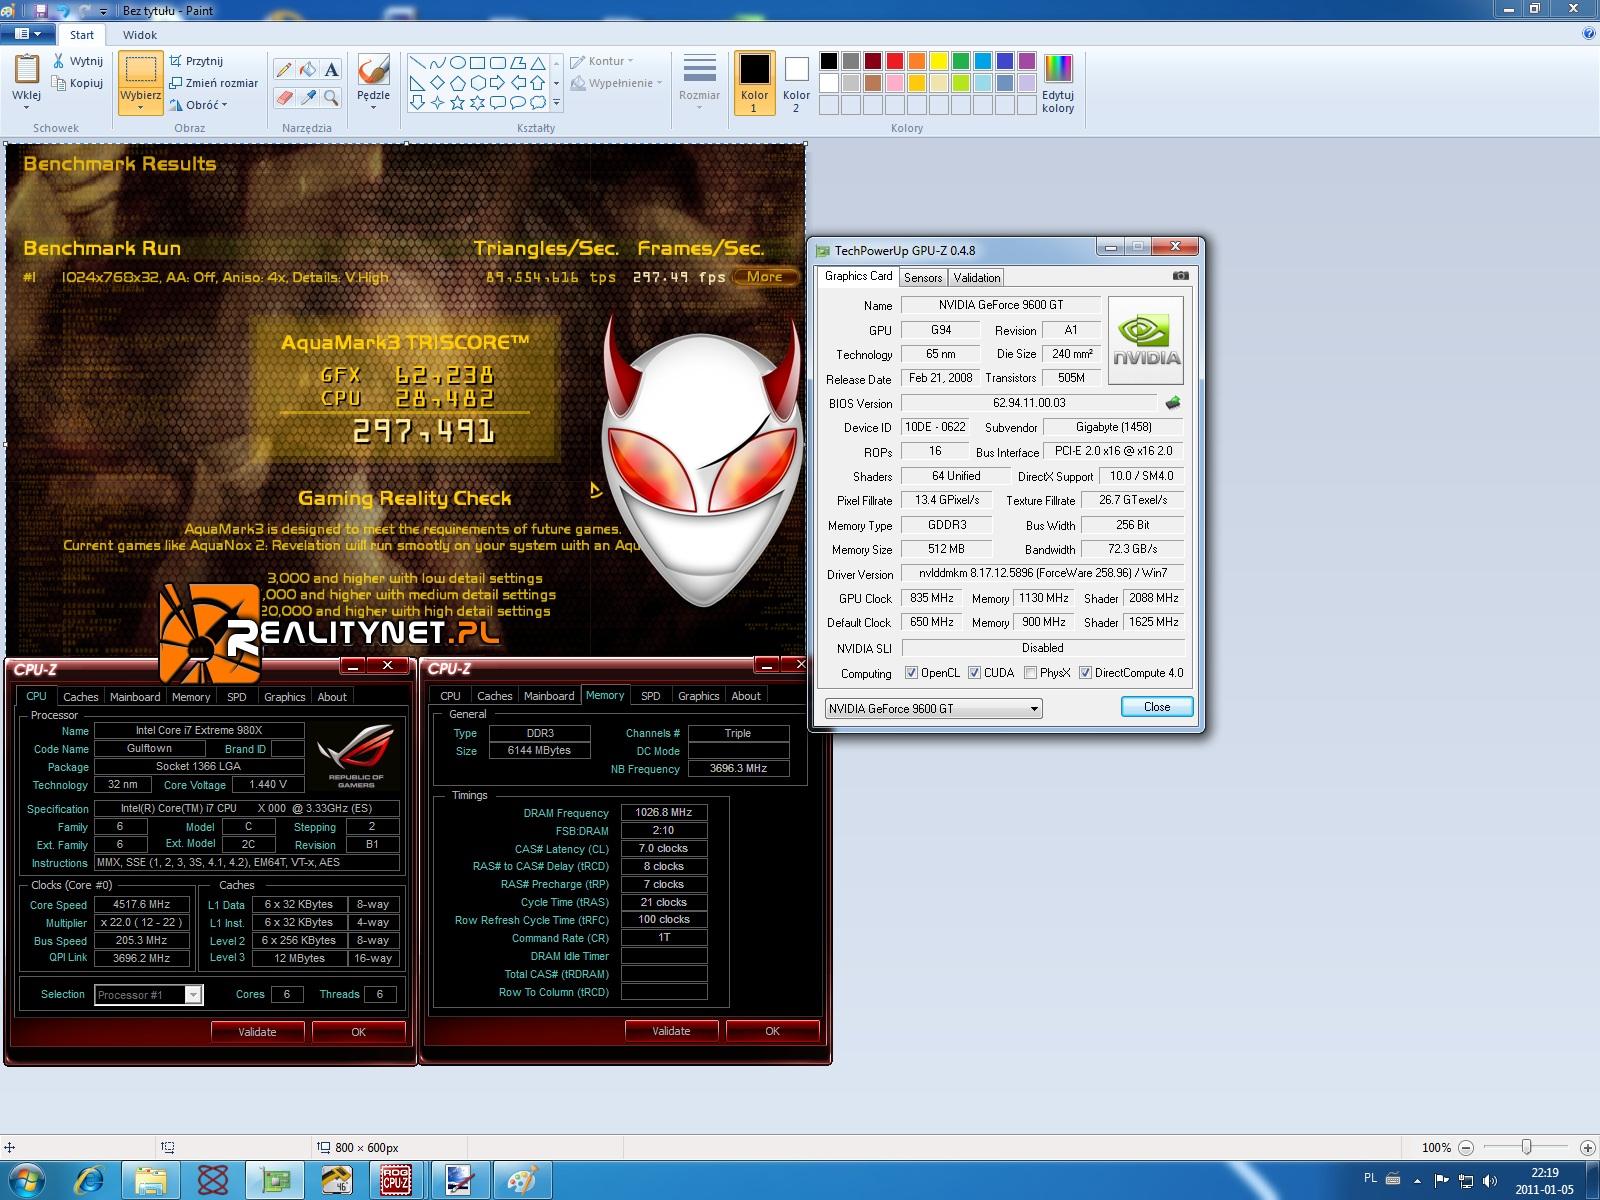Choose the Line shape
Image resolution: width=1600 pixels, height=1200 pixels.
point(417,62)
